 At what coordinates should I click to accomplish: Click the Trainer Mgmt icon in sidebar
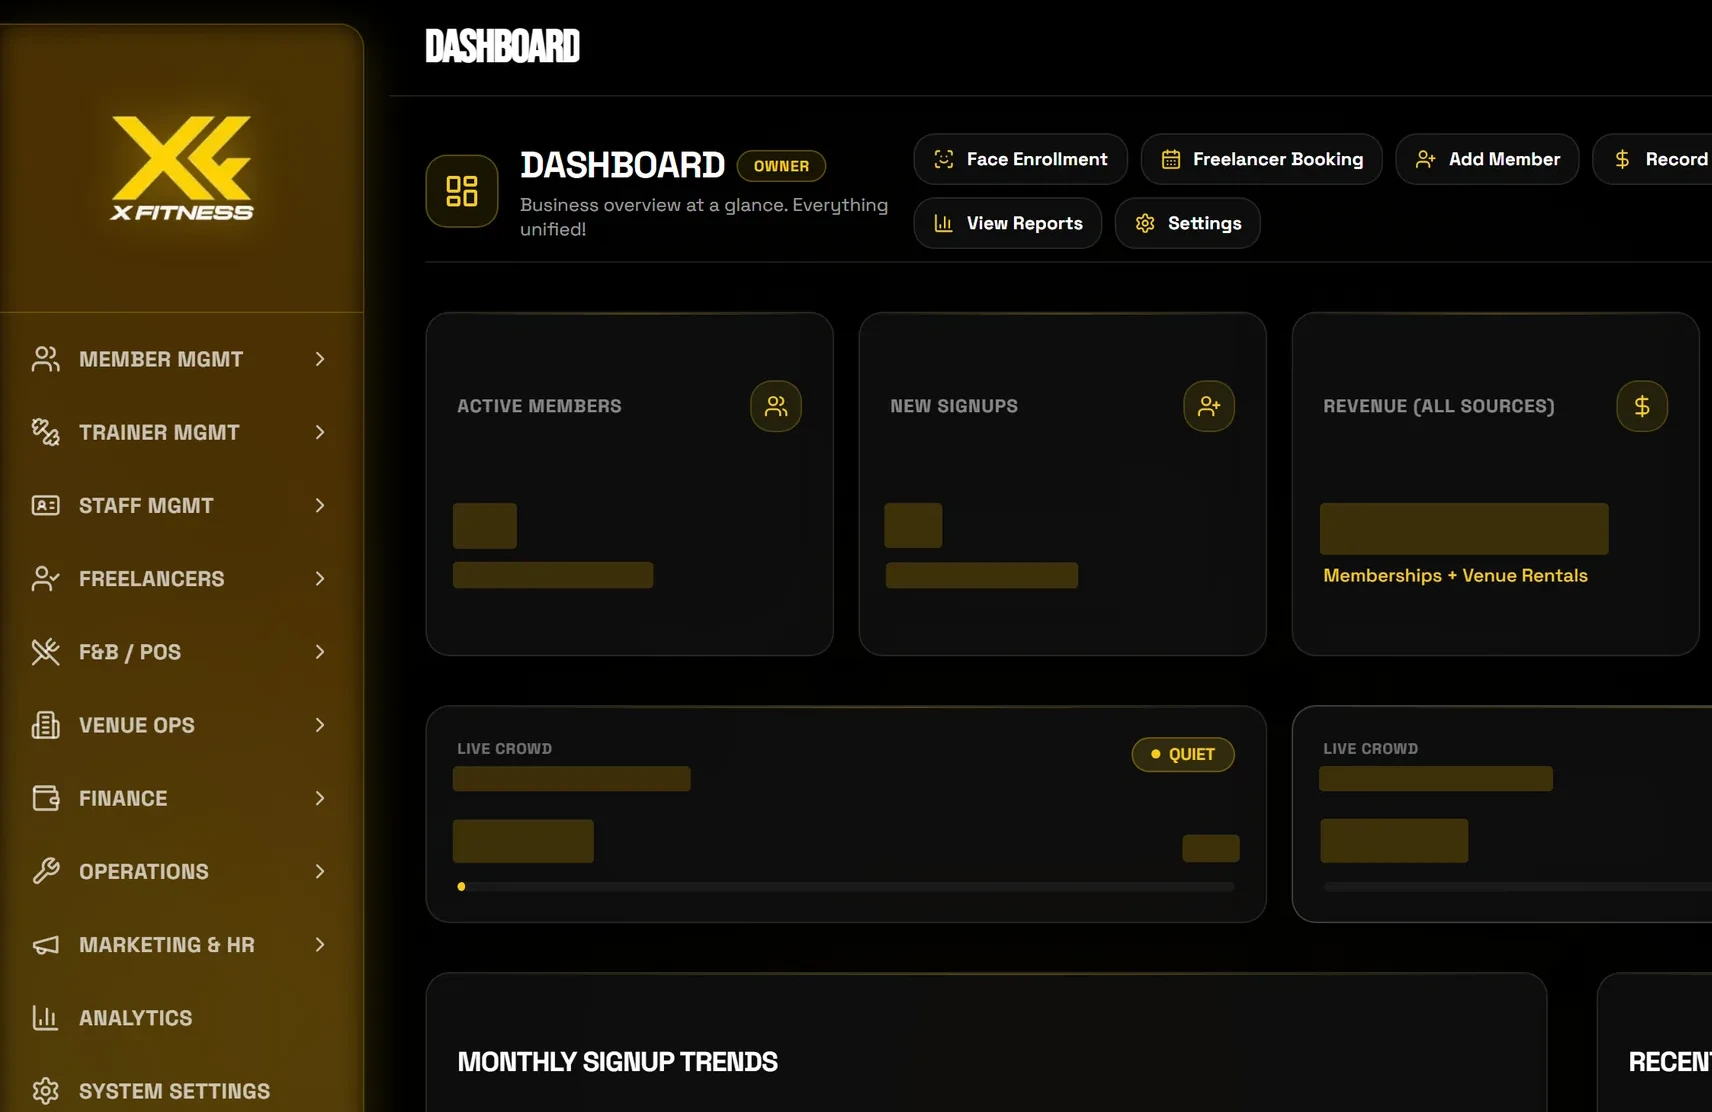tap(45, 432)
